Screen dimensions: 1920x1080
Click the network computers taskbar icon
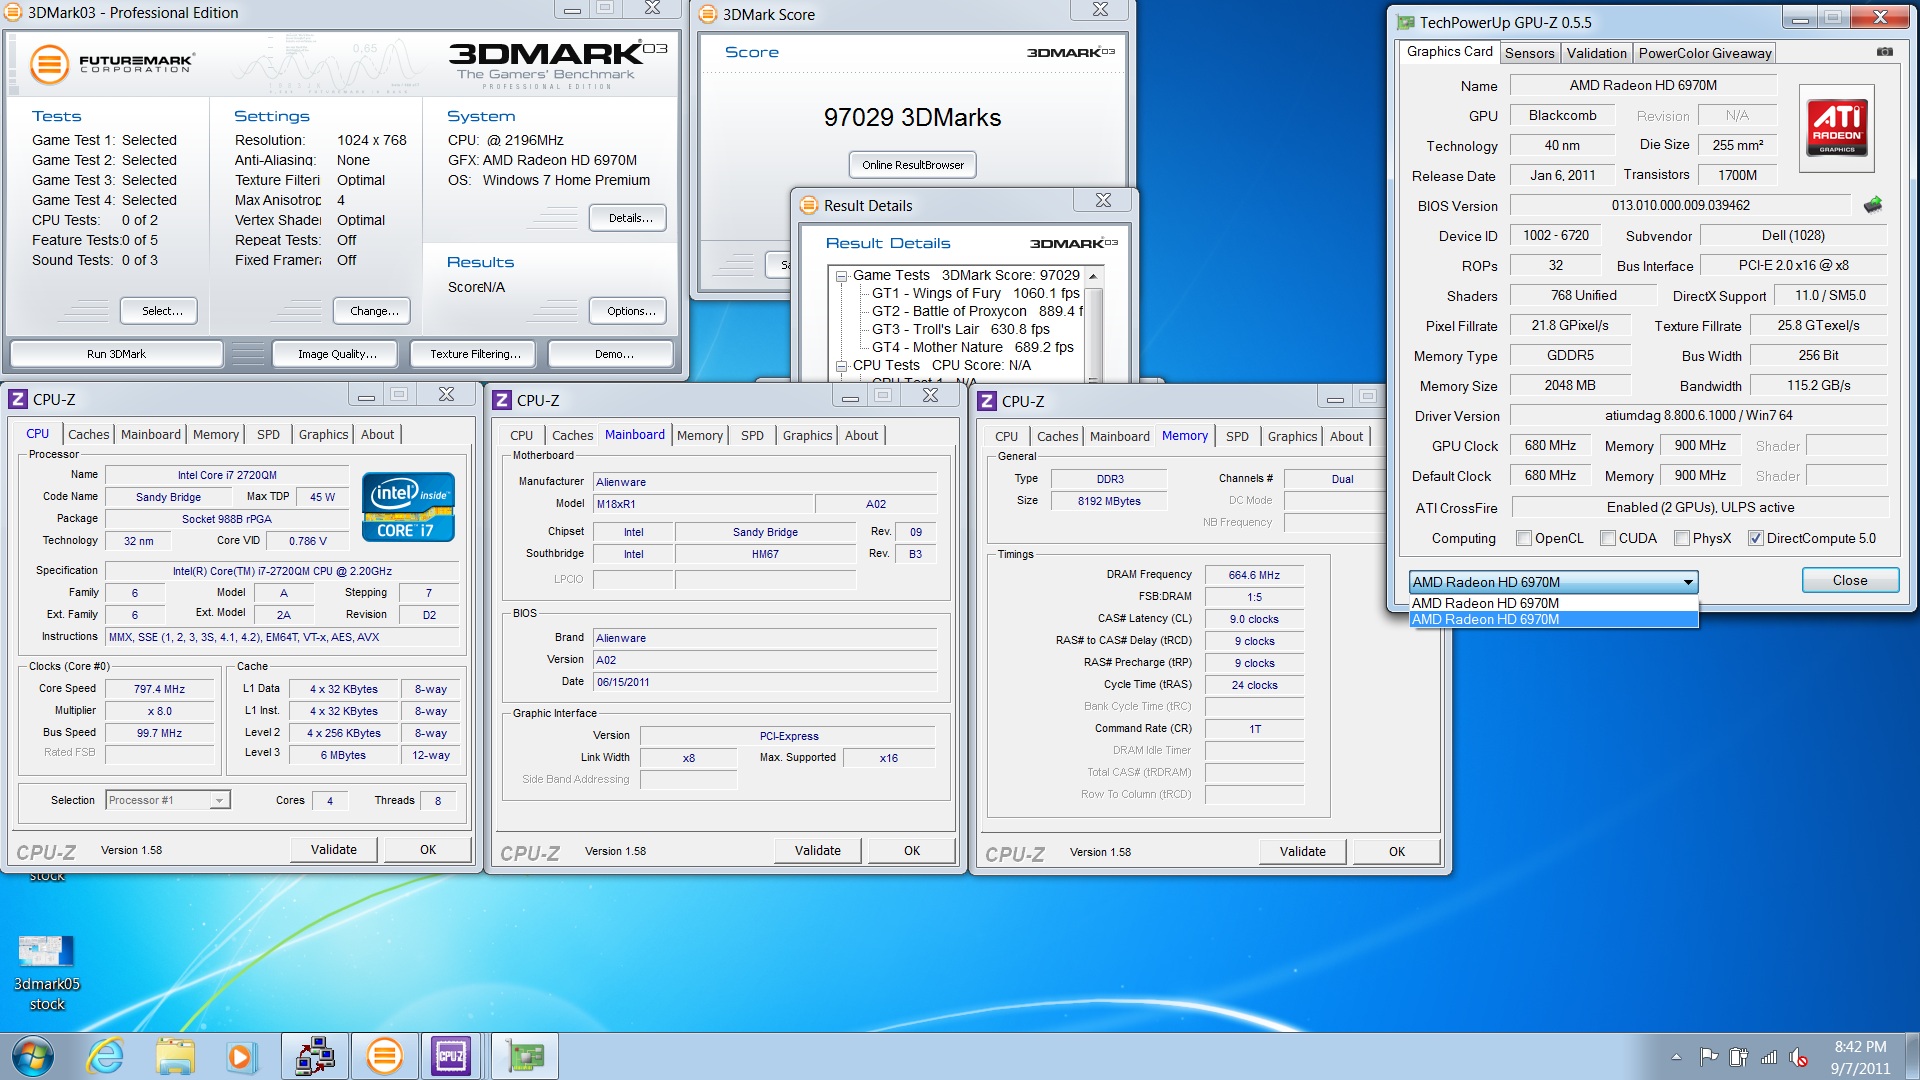[315, 1056]
